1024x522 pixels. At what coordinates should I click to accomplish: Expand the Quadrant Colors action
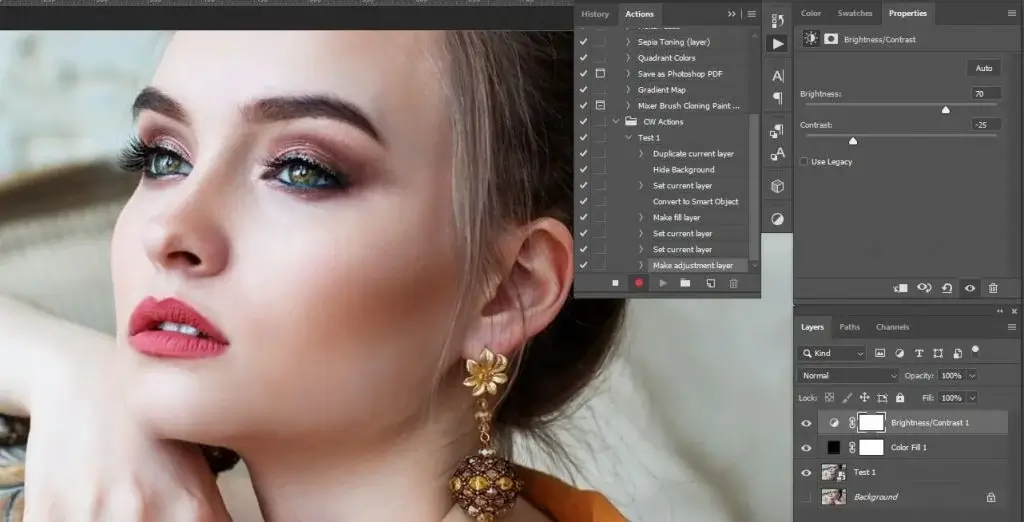(x=628, y=58)
